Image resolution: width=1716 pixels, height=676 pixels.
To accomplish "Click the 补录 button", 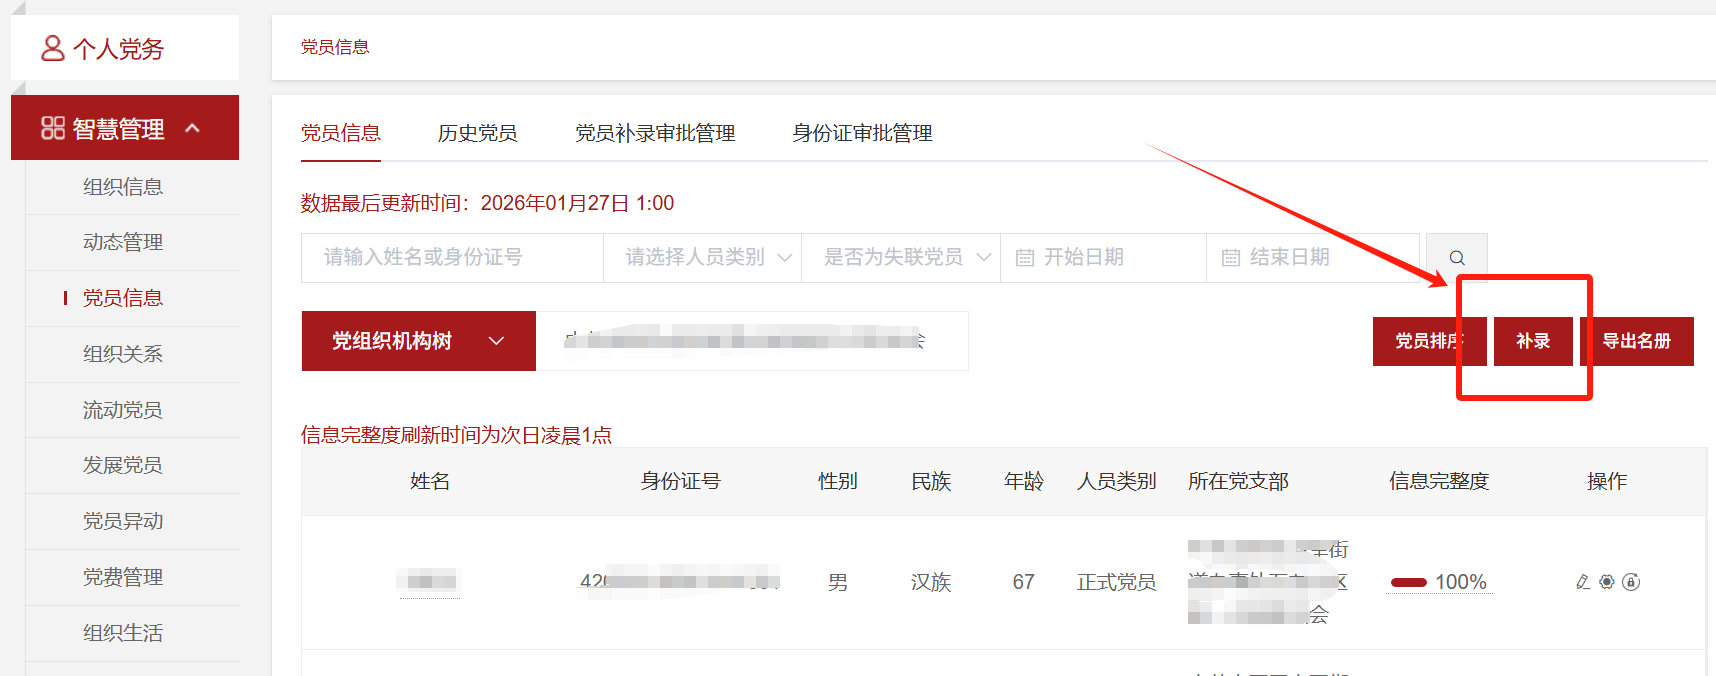I will (1532, 341).
